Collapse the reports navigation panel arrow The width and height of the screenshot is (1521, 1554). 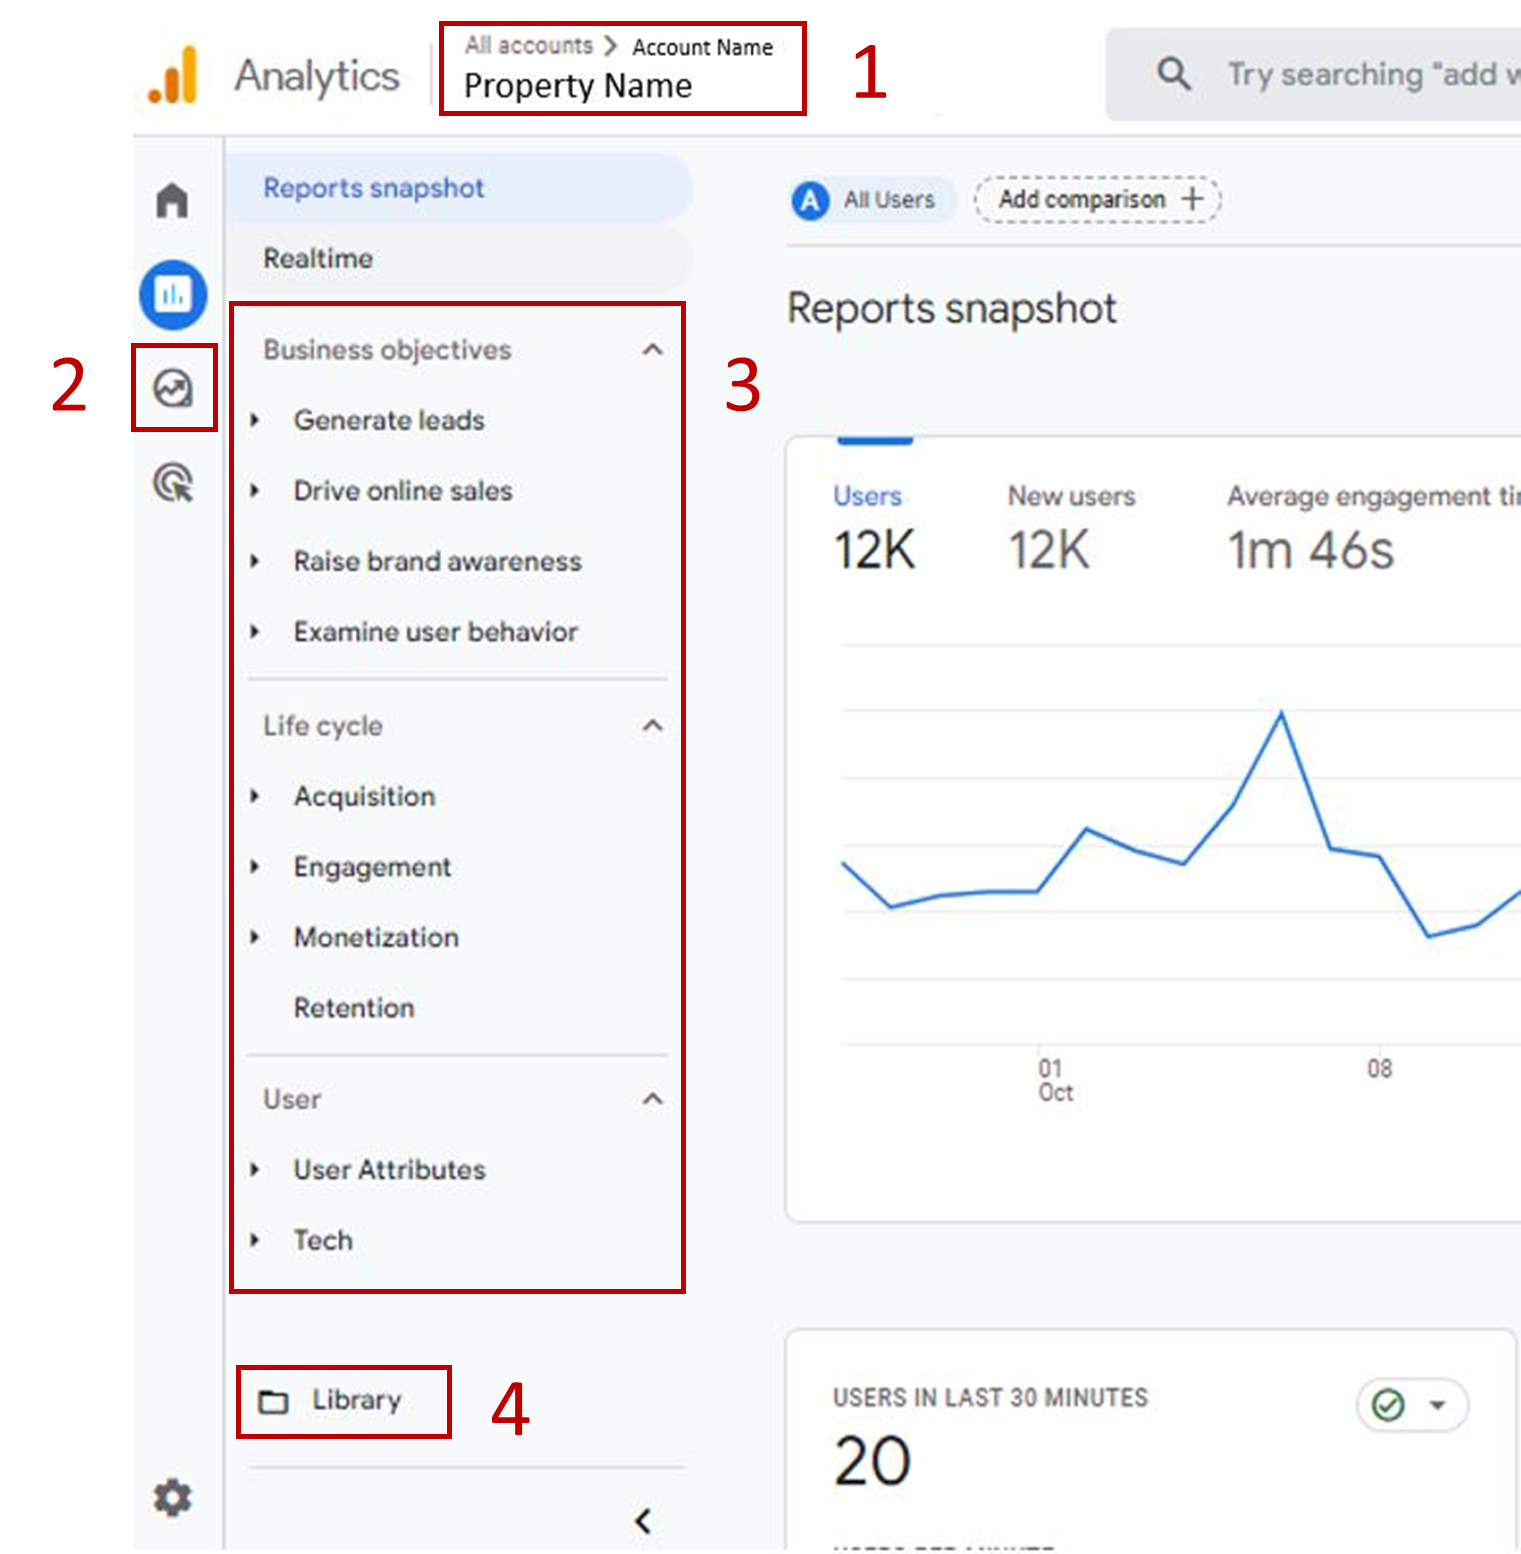[x=643, y=1521]
